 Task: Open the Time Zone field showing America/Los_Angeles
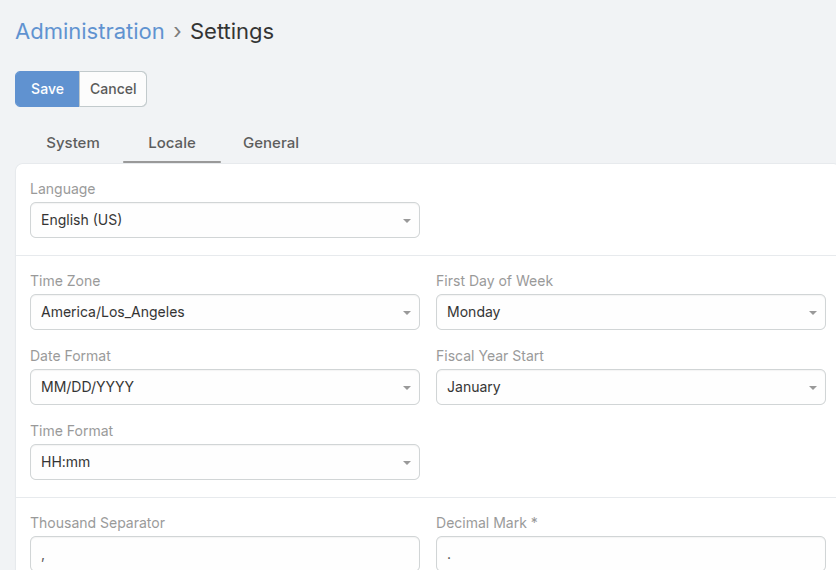215,312
